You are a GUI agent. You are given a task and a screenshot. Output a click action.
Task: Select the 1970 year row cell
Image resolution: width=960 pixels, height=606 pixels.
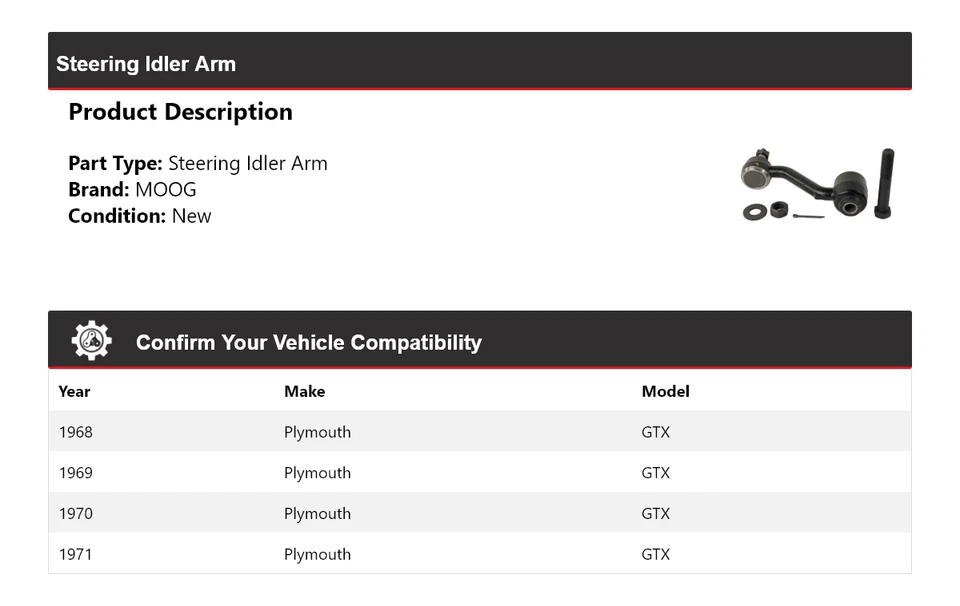[x=76, y=514]
